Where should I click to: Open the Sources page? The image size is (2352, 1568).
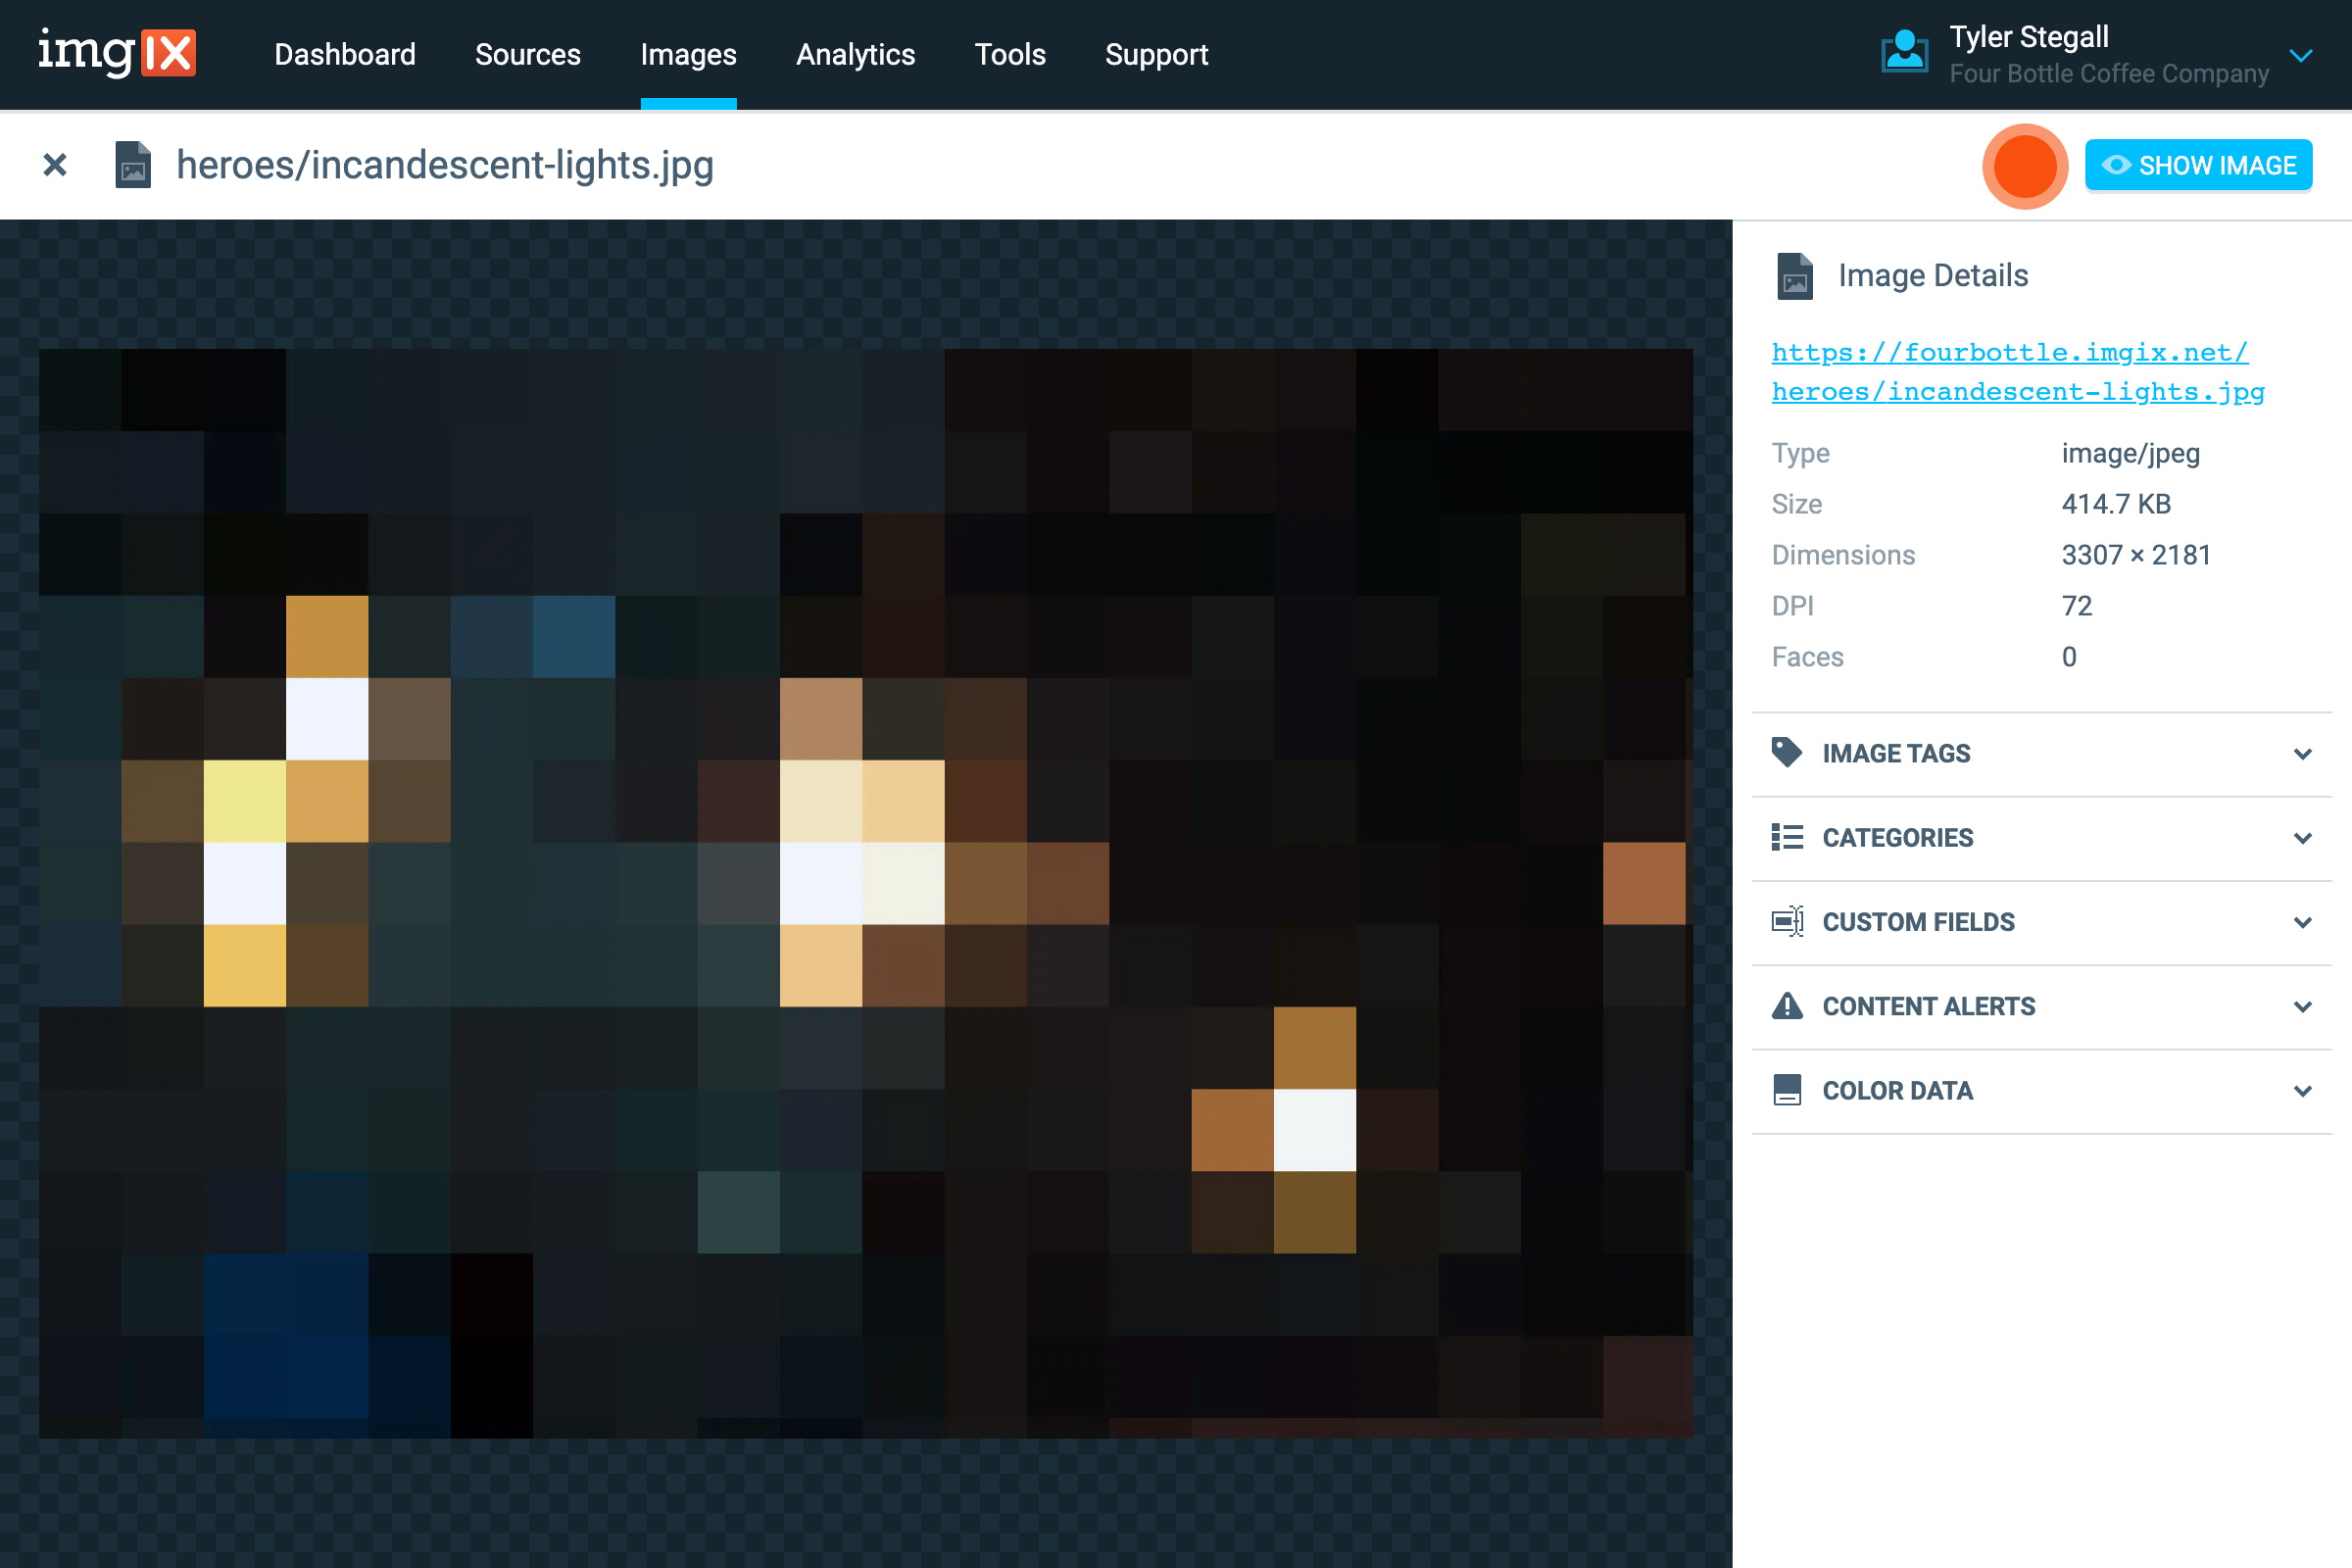(527, 55)
